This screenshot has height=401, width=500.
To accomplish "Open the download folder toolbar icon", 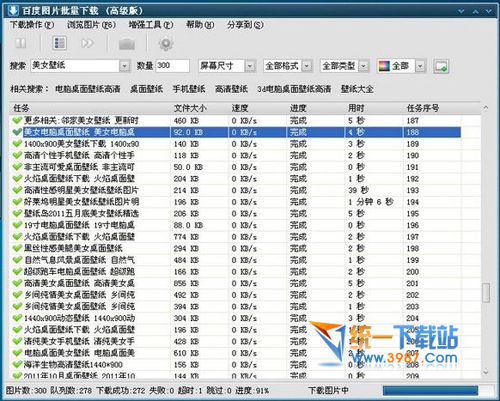I will [127, 44].
